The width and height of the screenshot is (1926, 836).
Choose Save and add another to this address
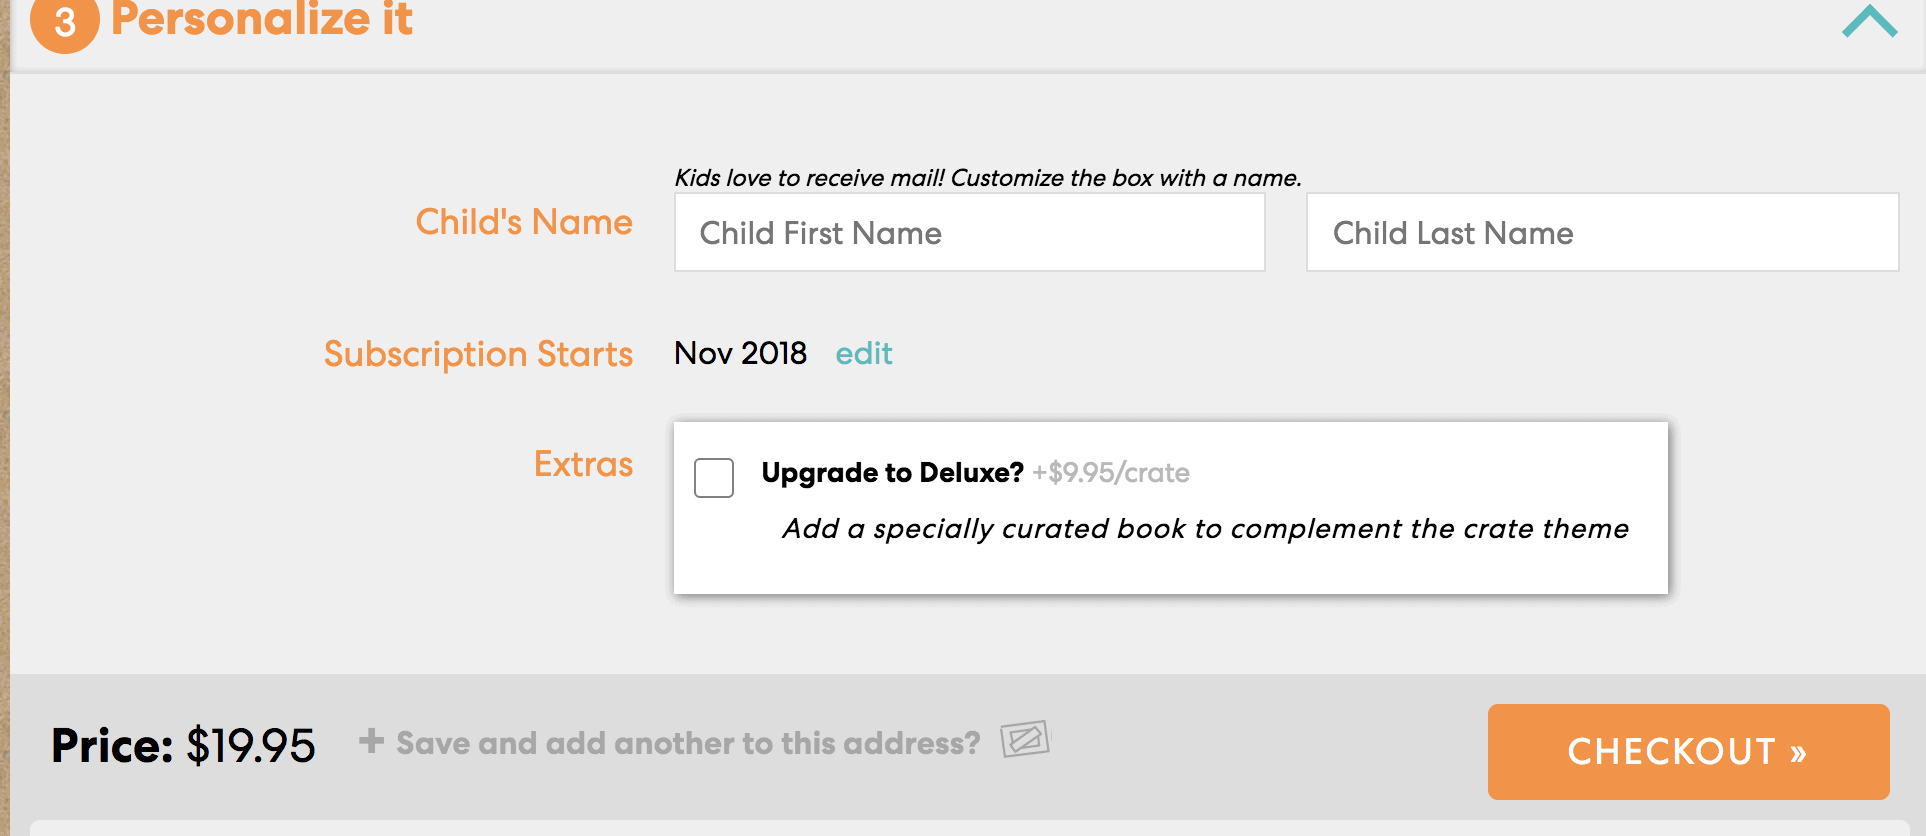(x=688, y=743)
